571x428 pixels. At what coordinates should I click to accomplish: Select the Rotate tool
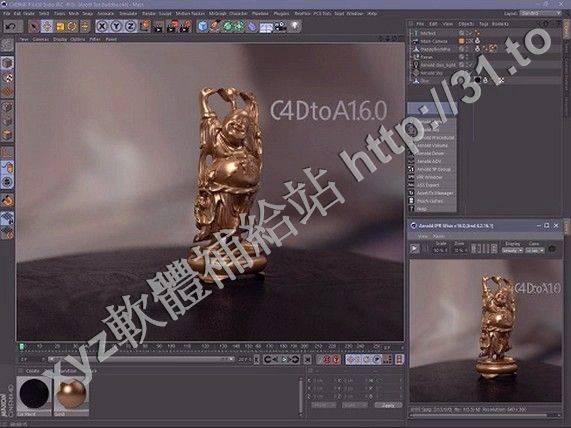pyautogui.click(x=72, y=27)
